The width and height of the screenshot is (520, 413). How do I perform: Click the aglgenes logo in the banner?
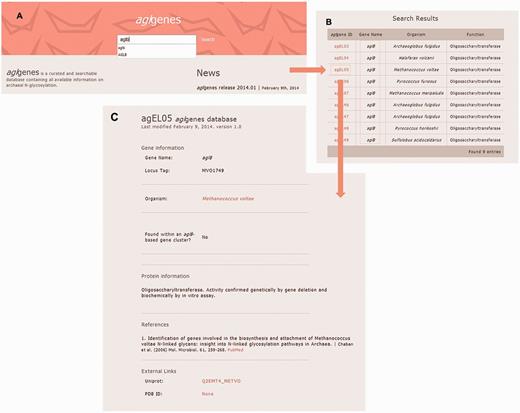coord(158,20)
